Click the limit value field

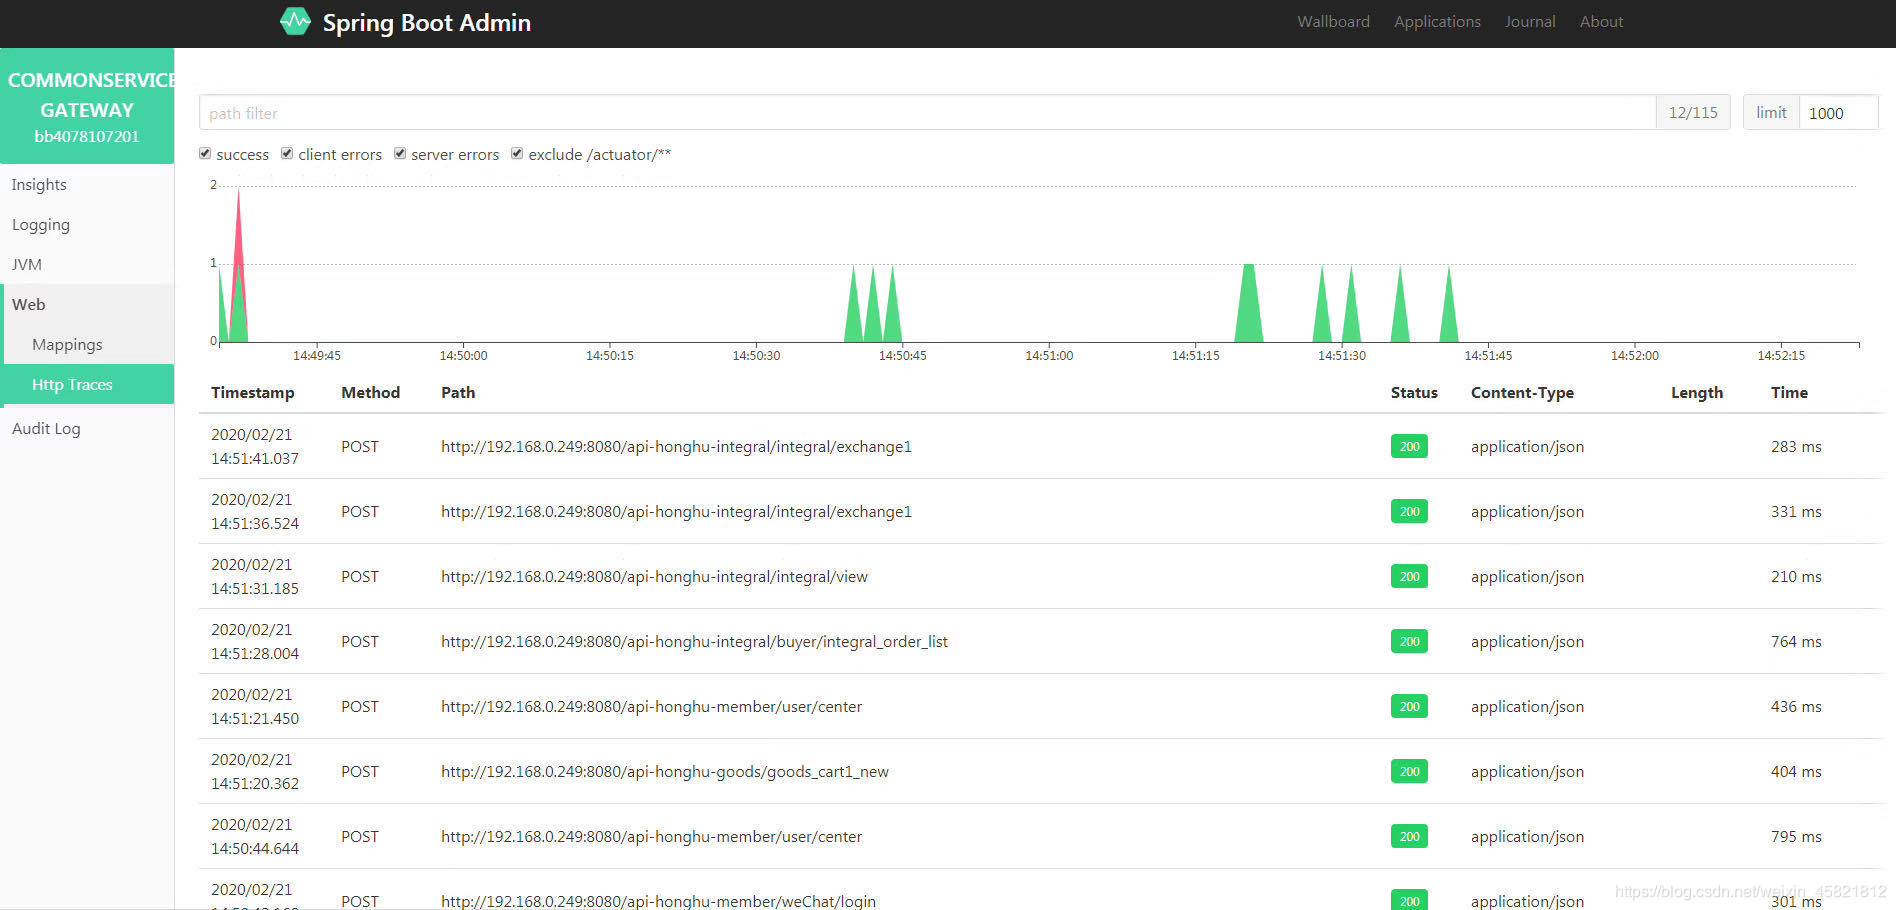point(1838,113)
